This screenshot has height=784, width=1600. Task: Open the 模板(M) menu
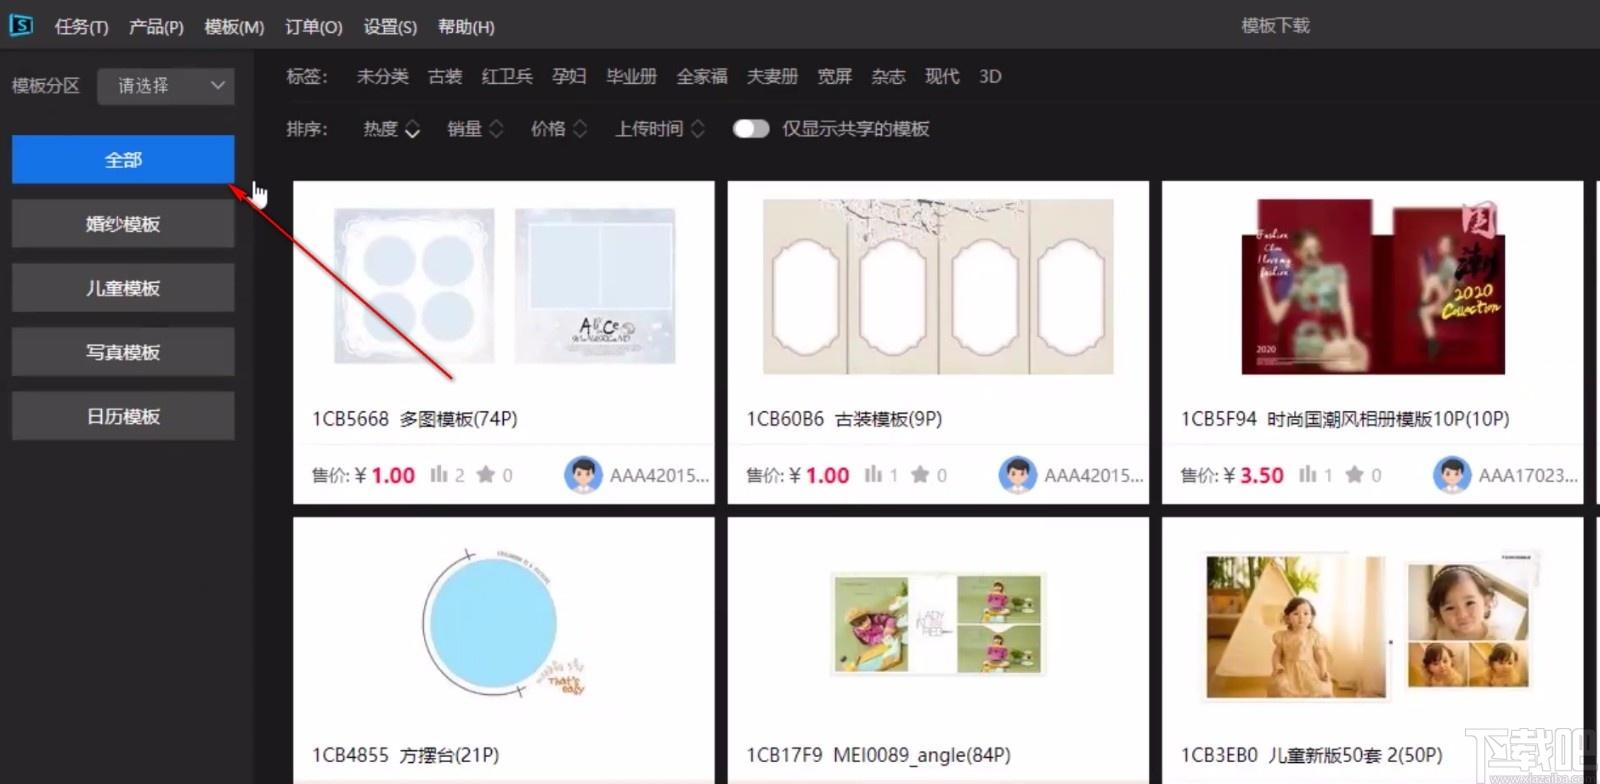coord(234,27)
